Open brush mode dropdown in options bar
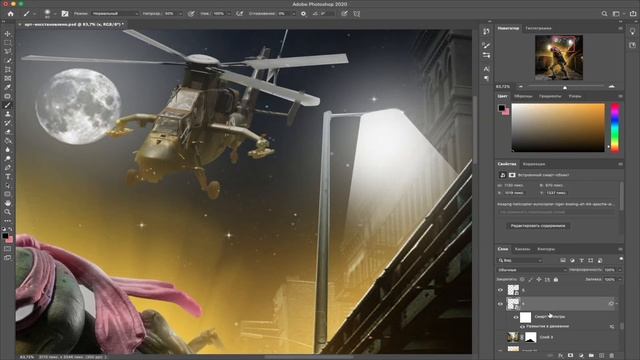The image size is (640, 360). pos(114,13)
